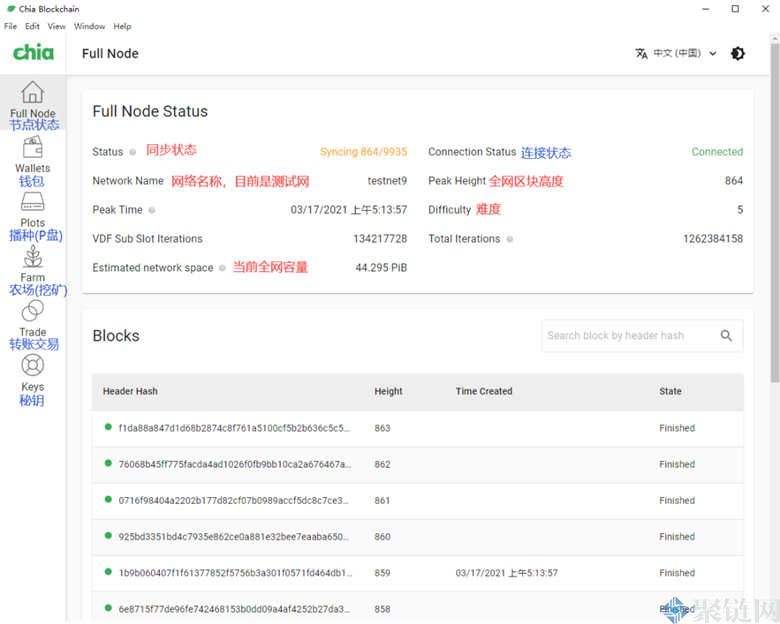This screenshot has height=624, width=780.
Task: Click the 1262384158 total iterations value
Action: pos(713,239)
